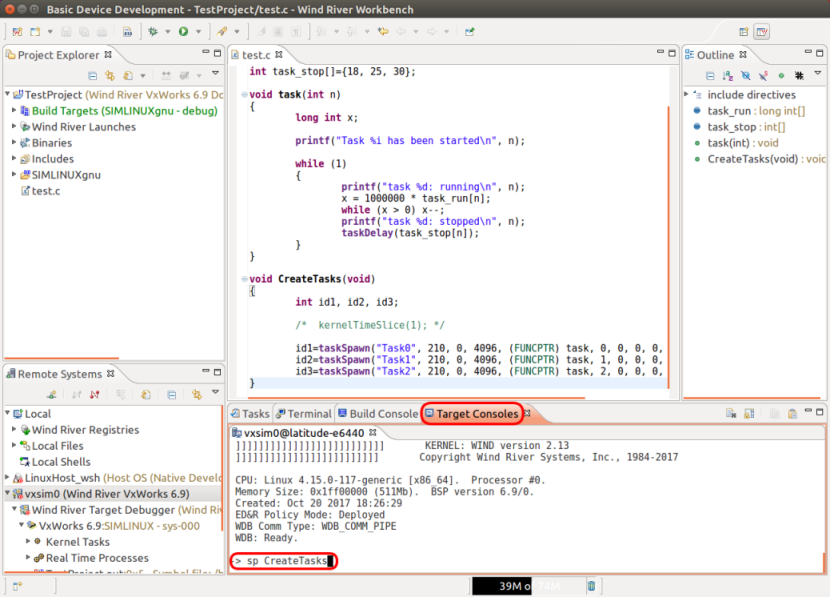The height and width of the screenshot is (597, 830).
Task: Click the external tools icon at toolbar end
Action: click(x=470, y=32)
